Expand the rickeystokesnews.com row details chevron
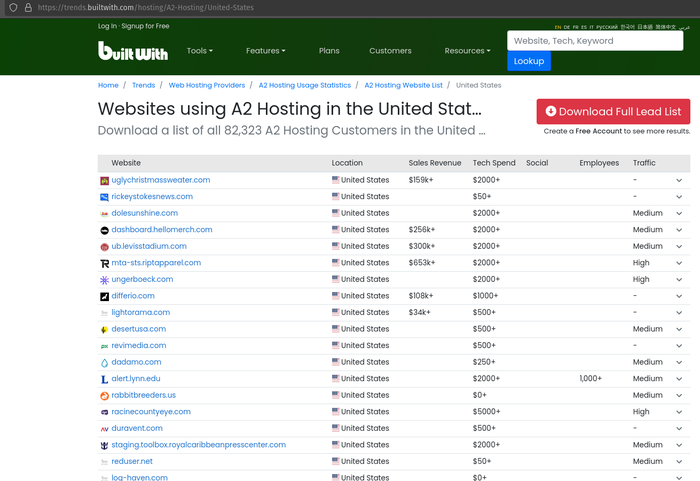 679,197
